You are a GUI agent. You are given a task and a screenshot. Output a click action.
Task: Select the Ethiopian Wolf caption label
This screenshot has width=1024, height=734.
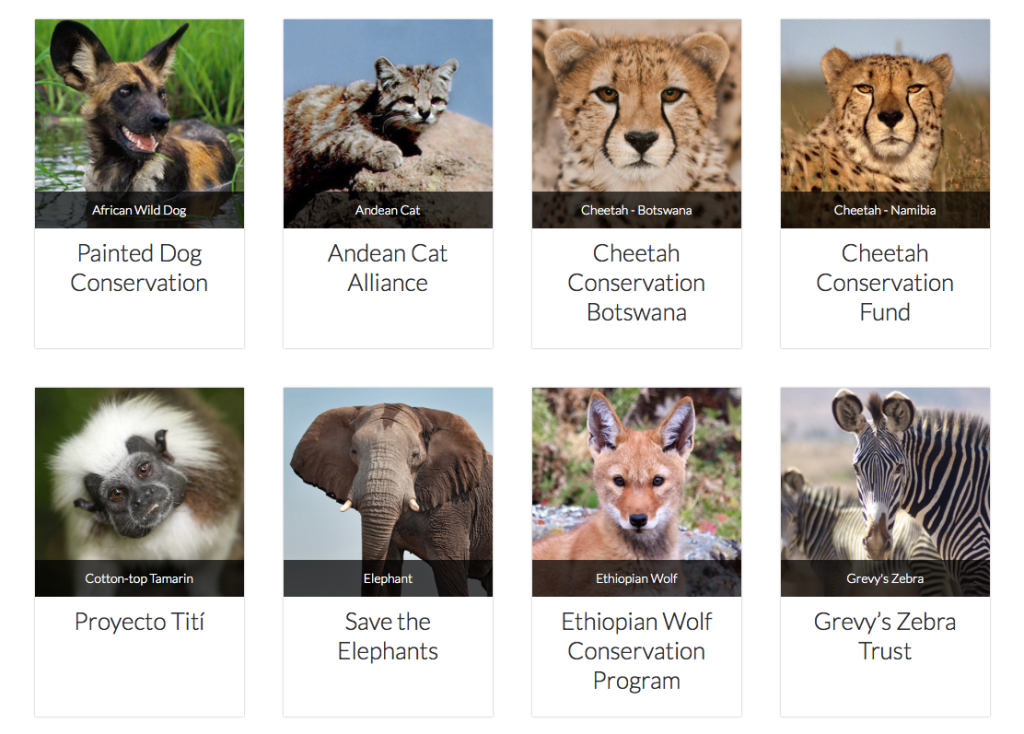636,578
